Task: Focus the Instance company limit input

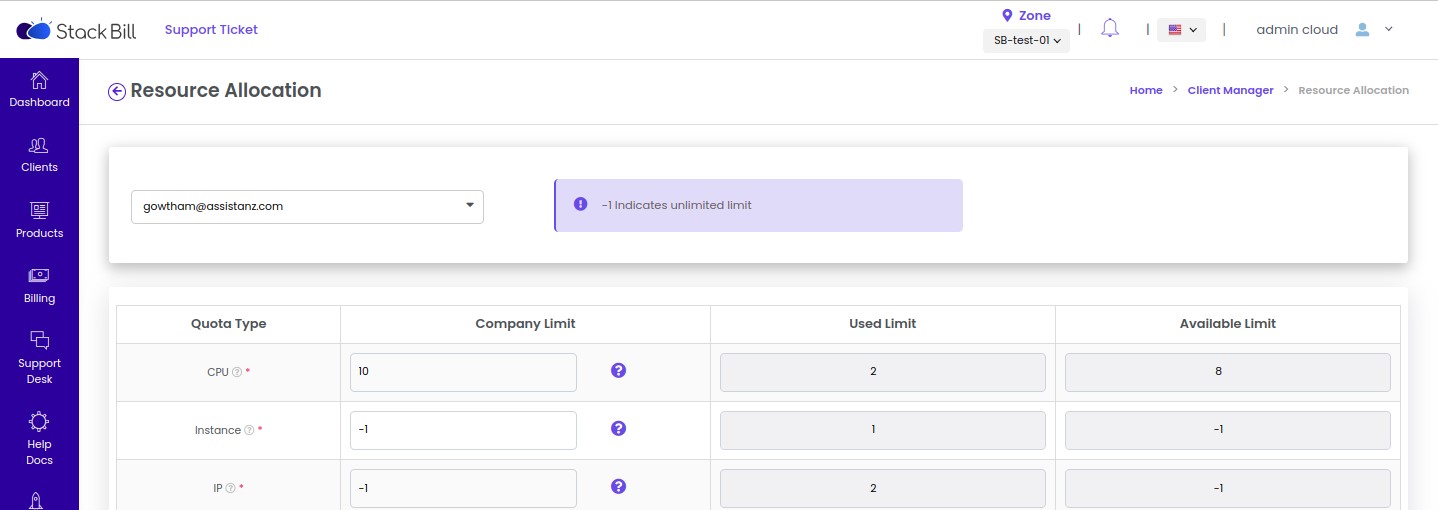Action: (463, 430)
